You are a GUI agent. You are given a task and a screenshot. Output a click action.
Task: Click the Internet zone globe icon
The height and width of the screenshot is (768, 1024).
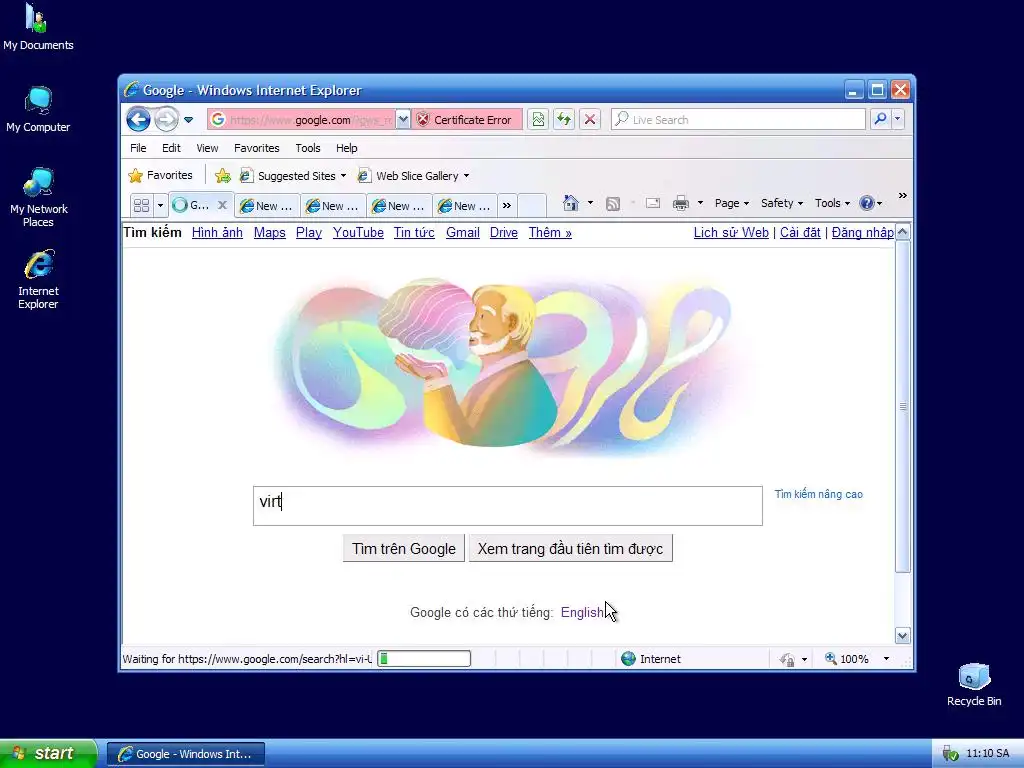(x=628, y=658)
